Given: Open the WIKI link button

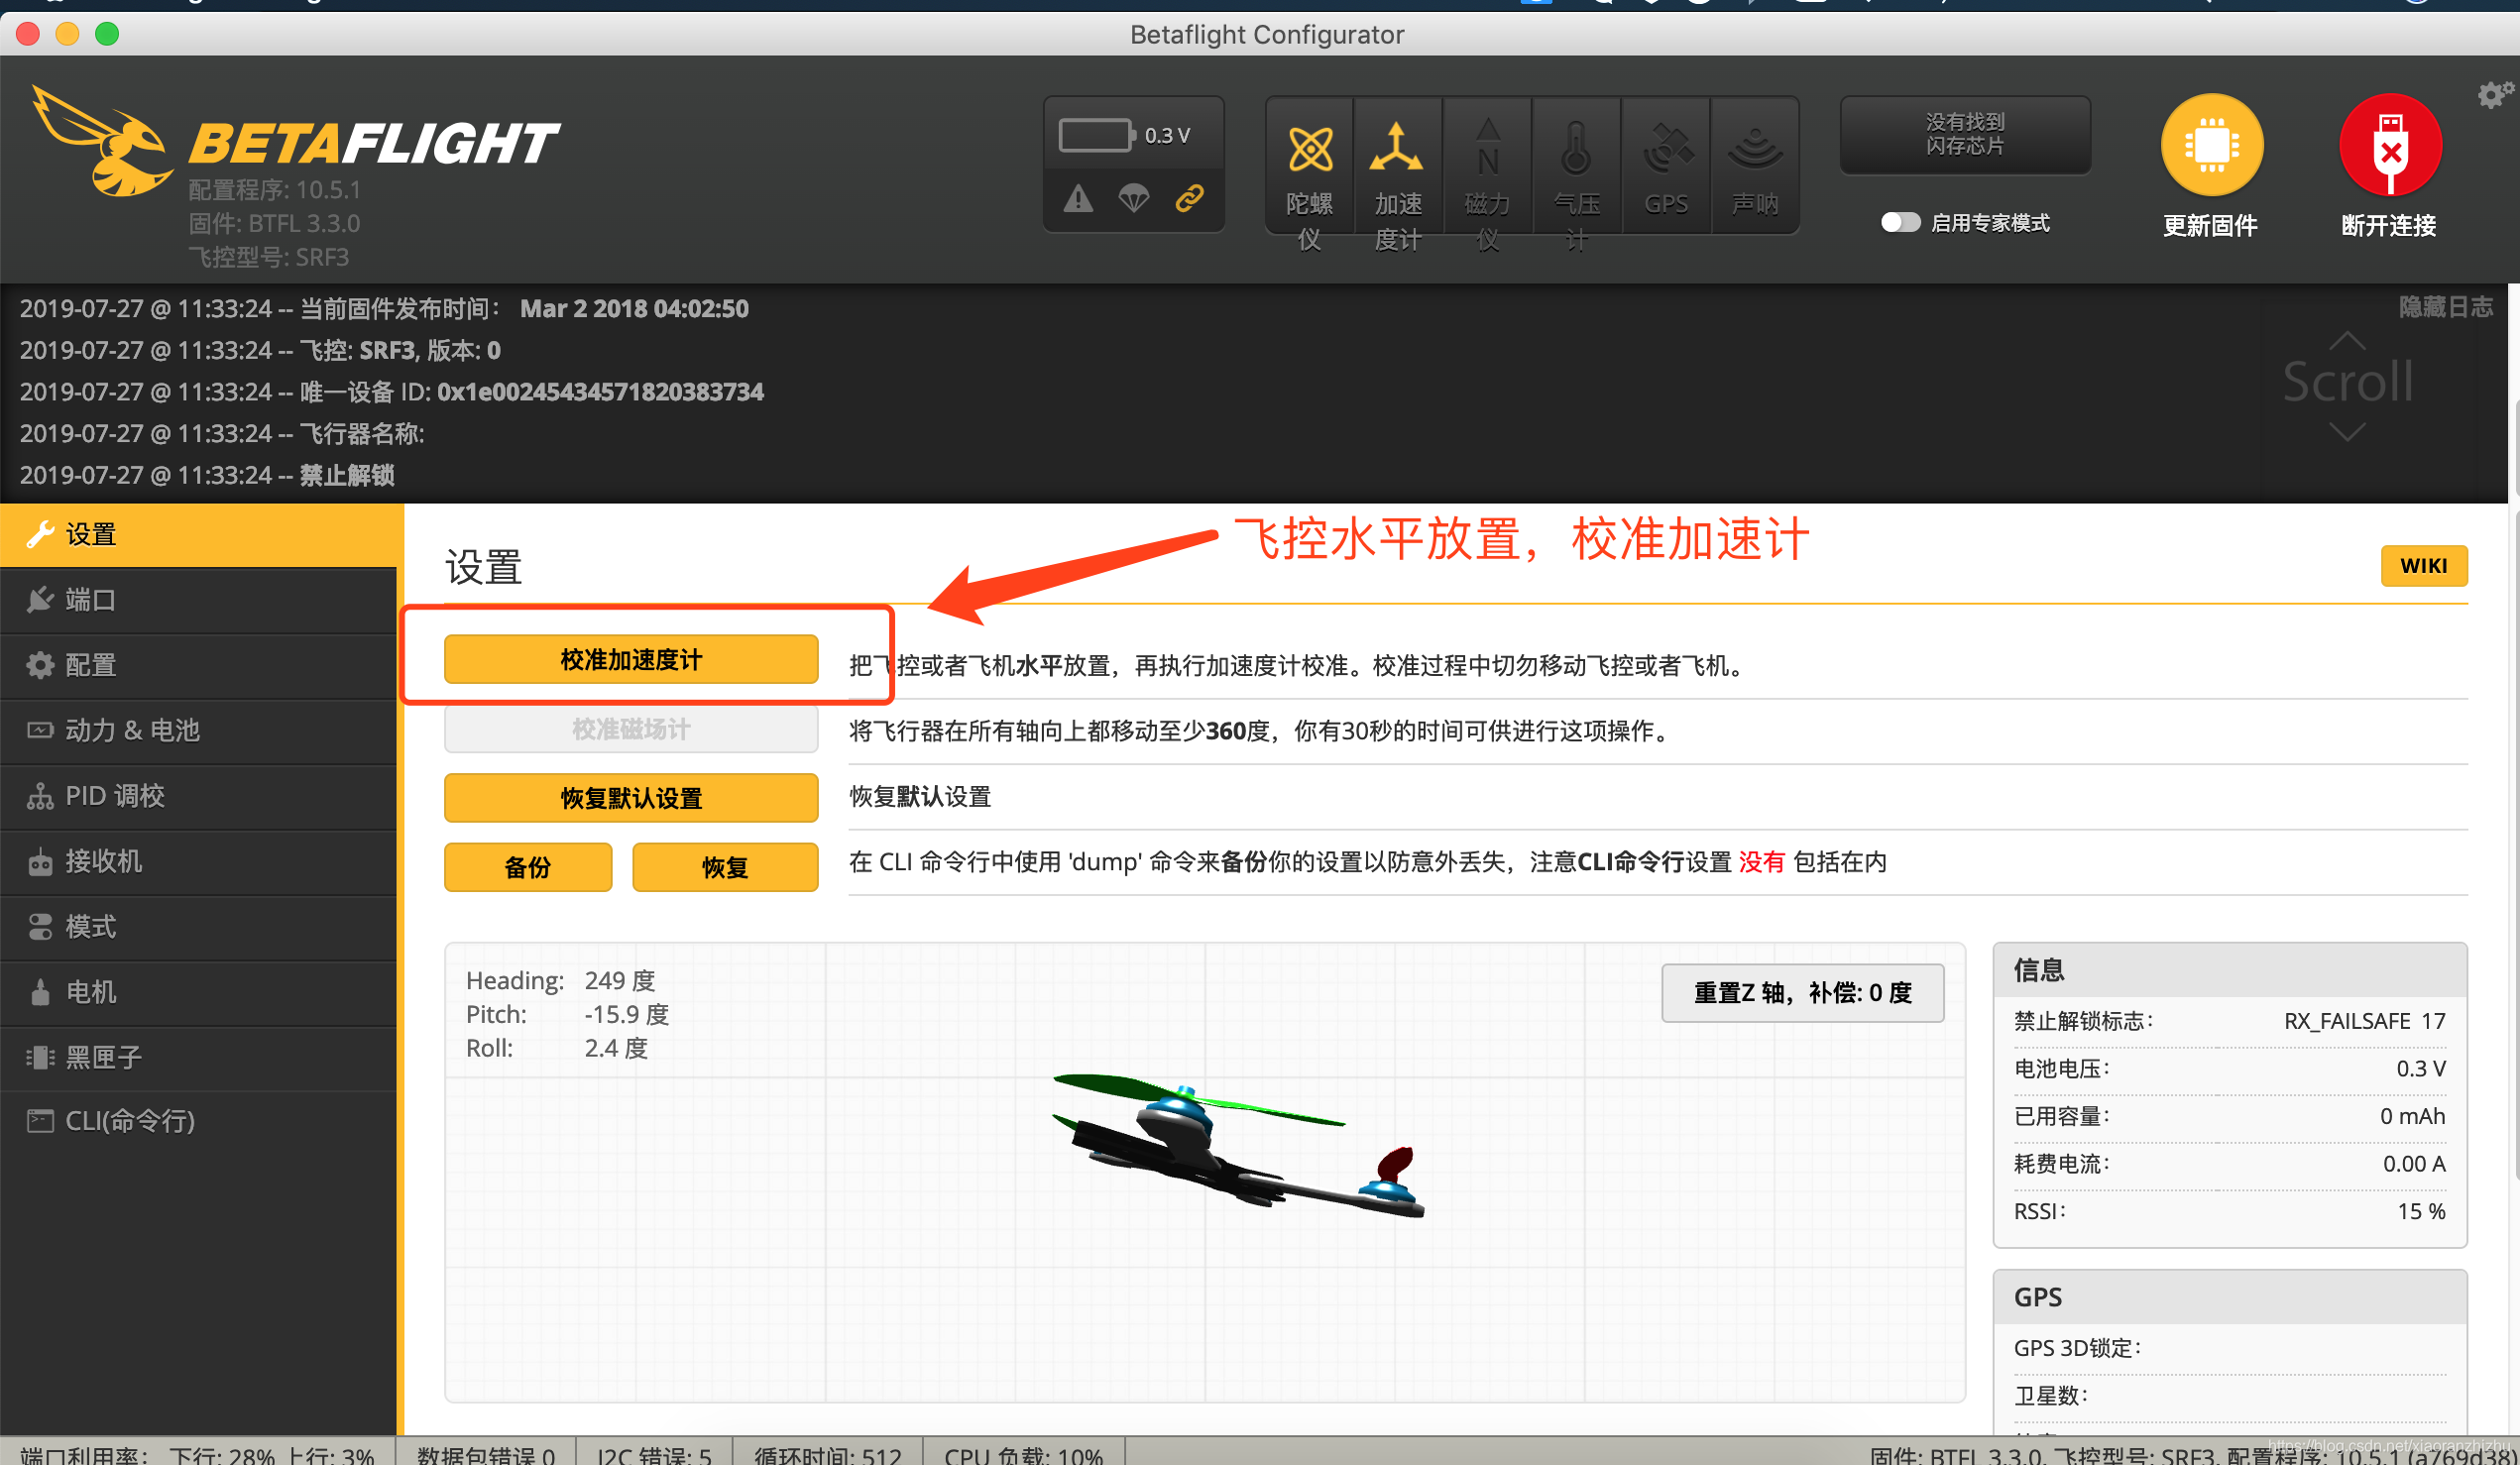Looking at the screenshot, I should coord(2424,566).
